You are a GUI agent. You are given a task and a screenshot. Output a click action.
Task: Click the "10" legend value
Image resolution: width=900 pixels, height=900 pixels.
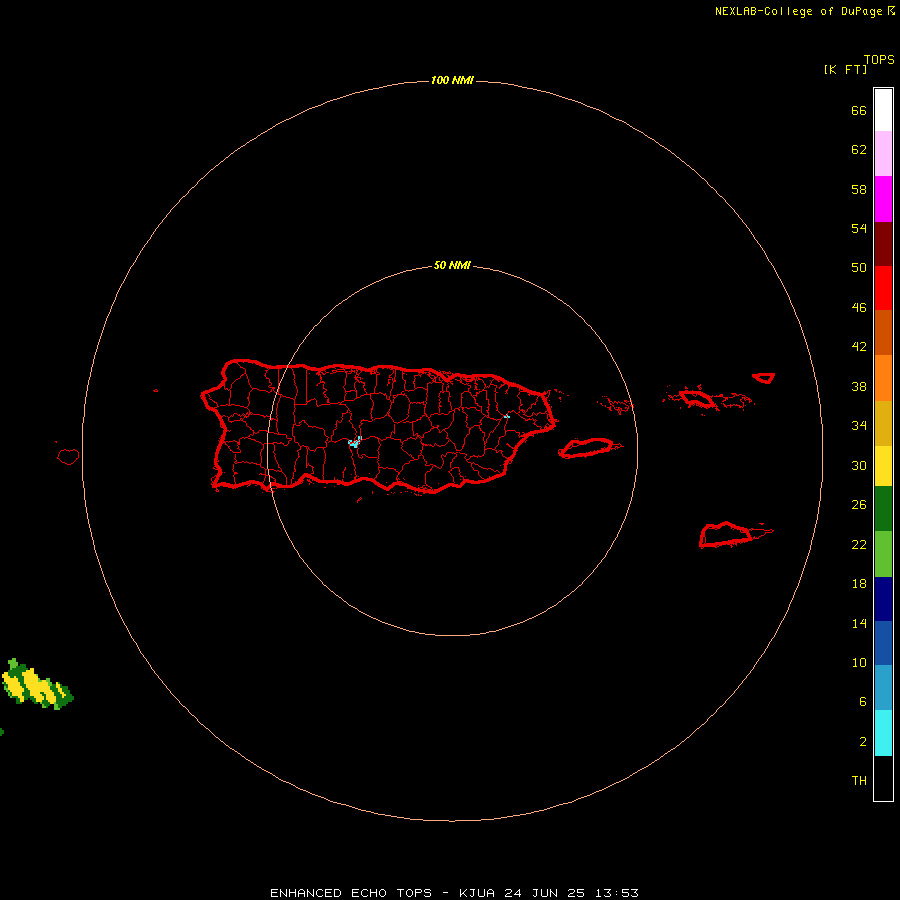click(x=859, y=663)
